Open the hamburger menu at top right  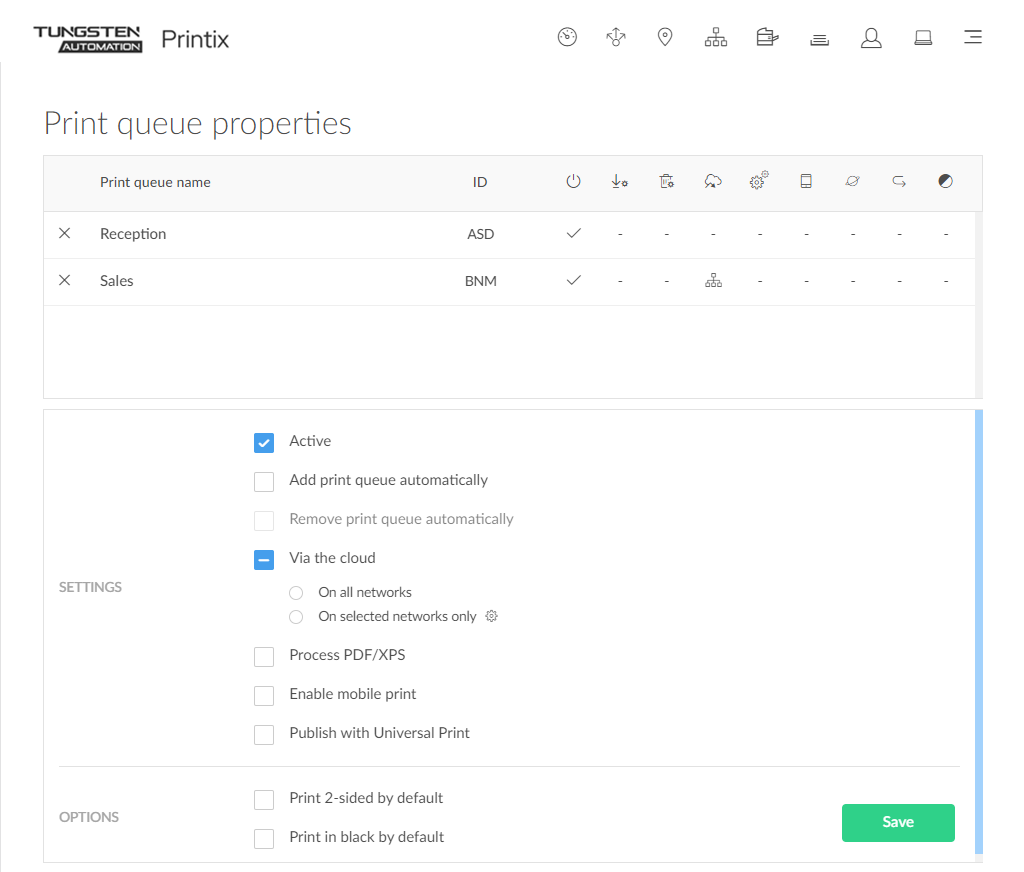pyautogui.click(x=972, y=38)
